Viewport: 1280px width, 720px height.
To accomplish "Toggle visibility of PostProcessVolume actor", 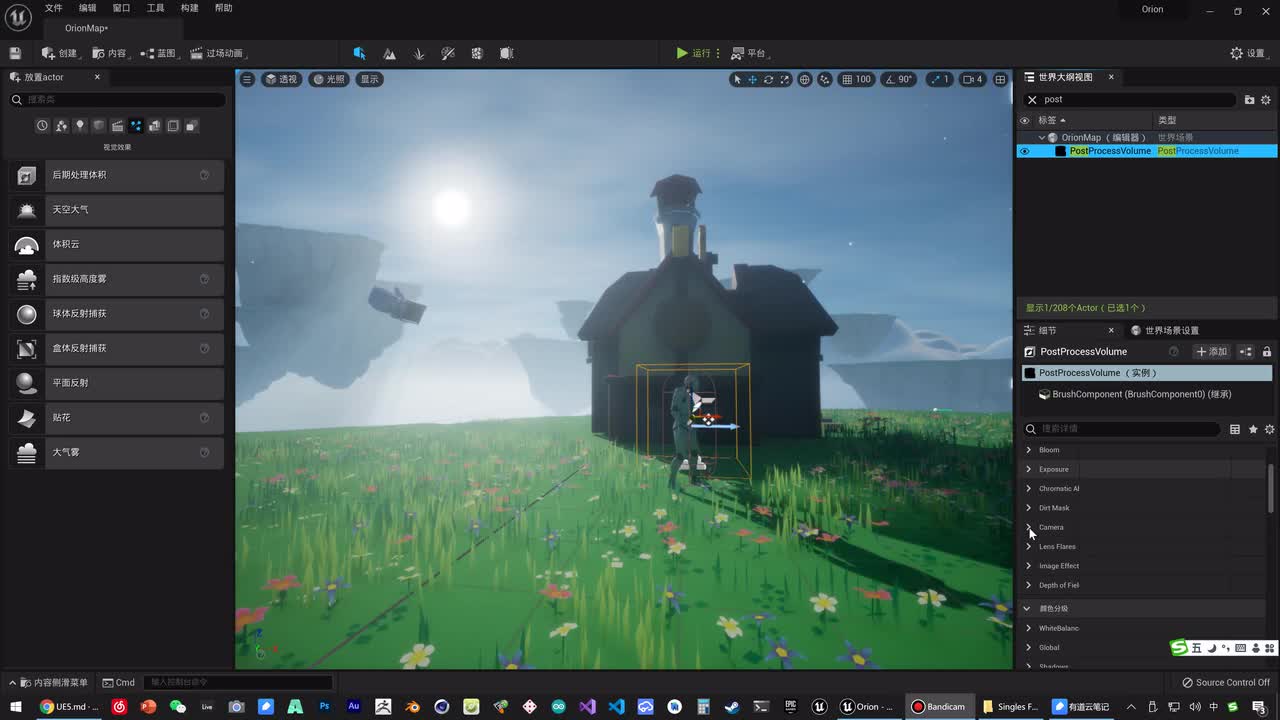I will [x=1024, y=151].
